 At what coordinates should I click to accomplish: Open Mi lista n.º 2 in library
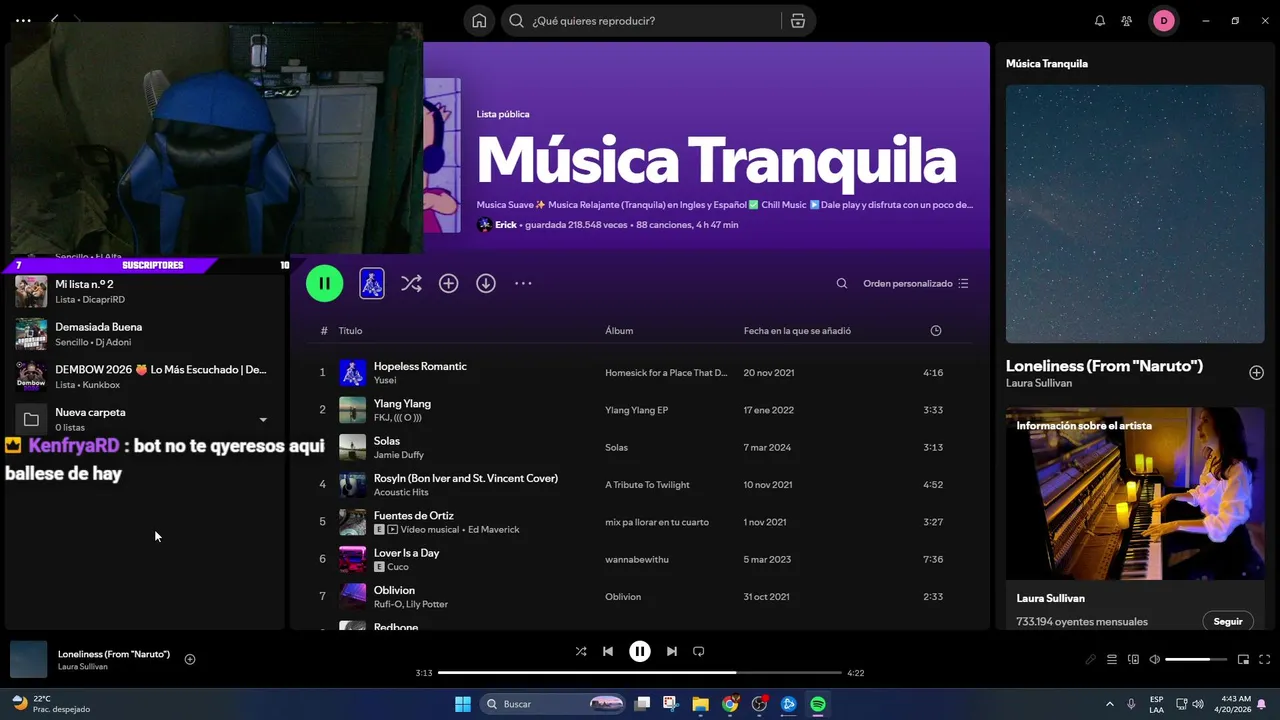coord(145,291)
